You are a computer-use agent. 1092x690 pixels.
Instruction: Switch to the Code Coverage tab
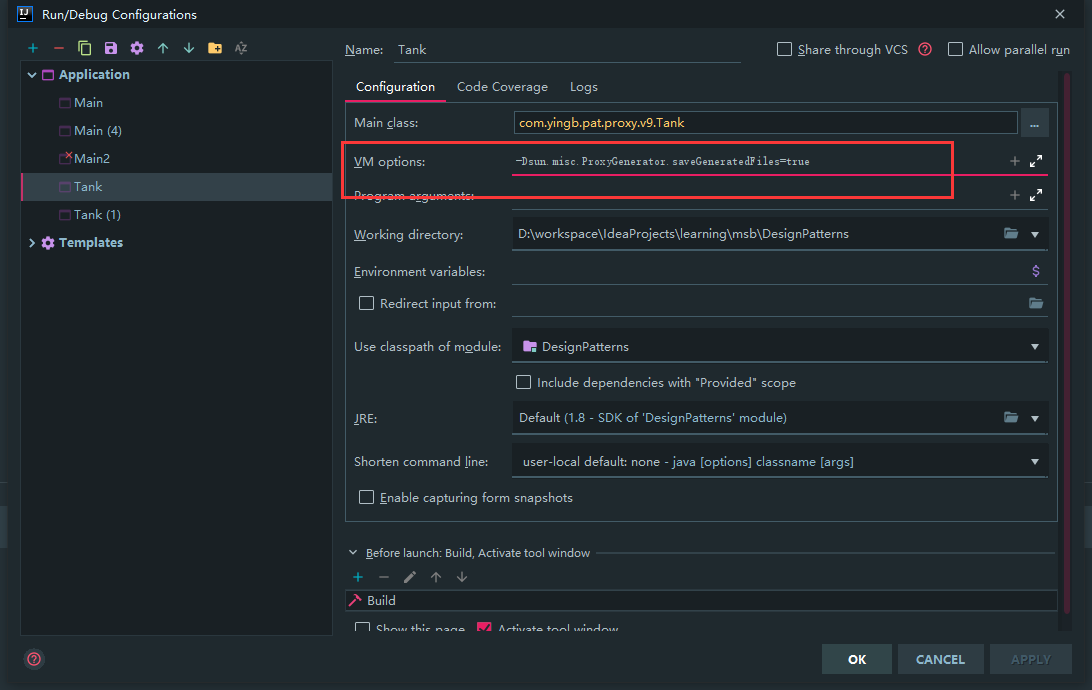tap(502, 87)
